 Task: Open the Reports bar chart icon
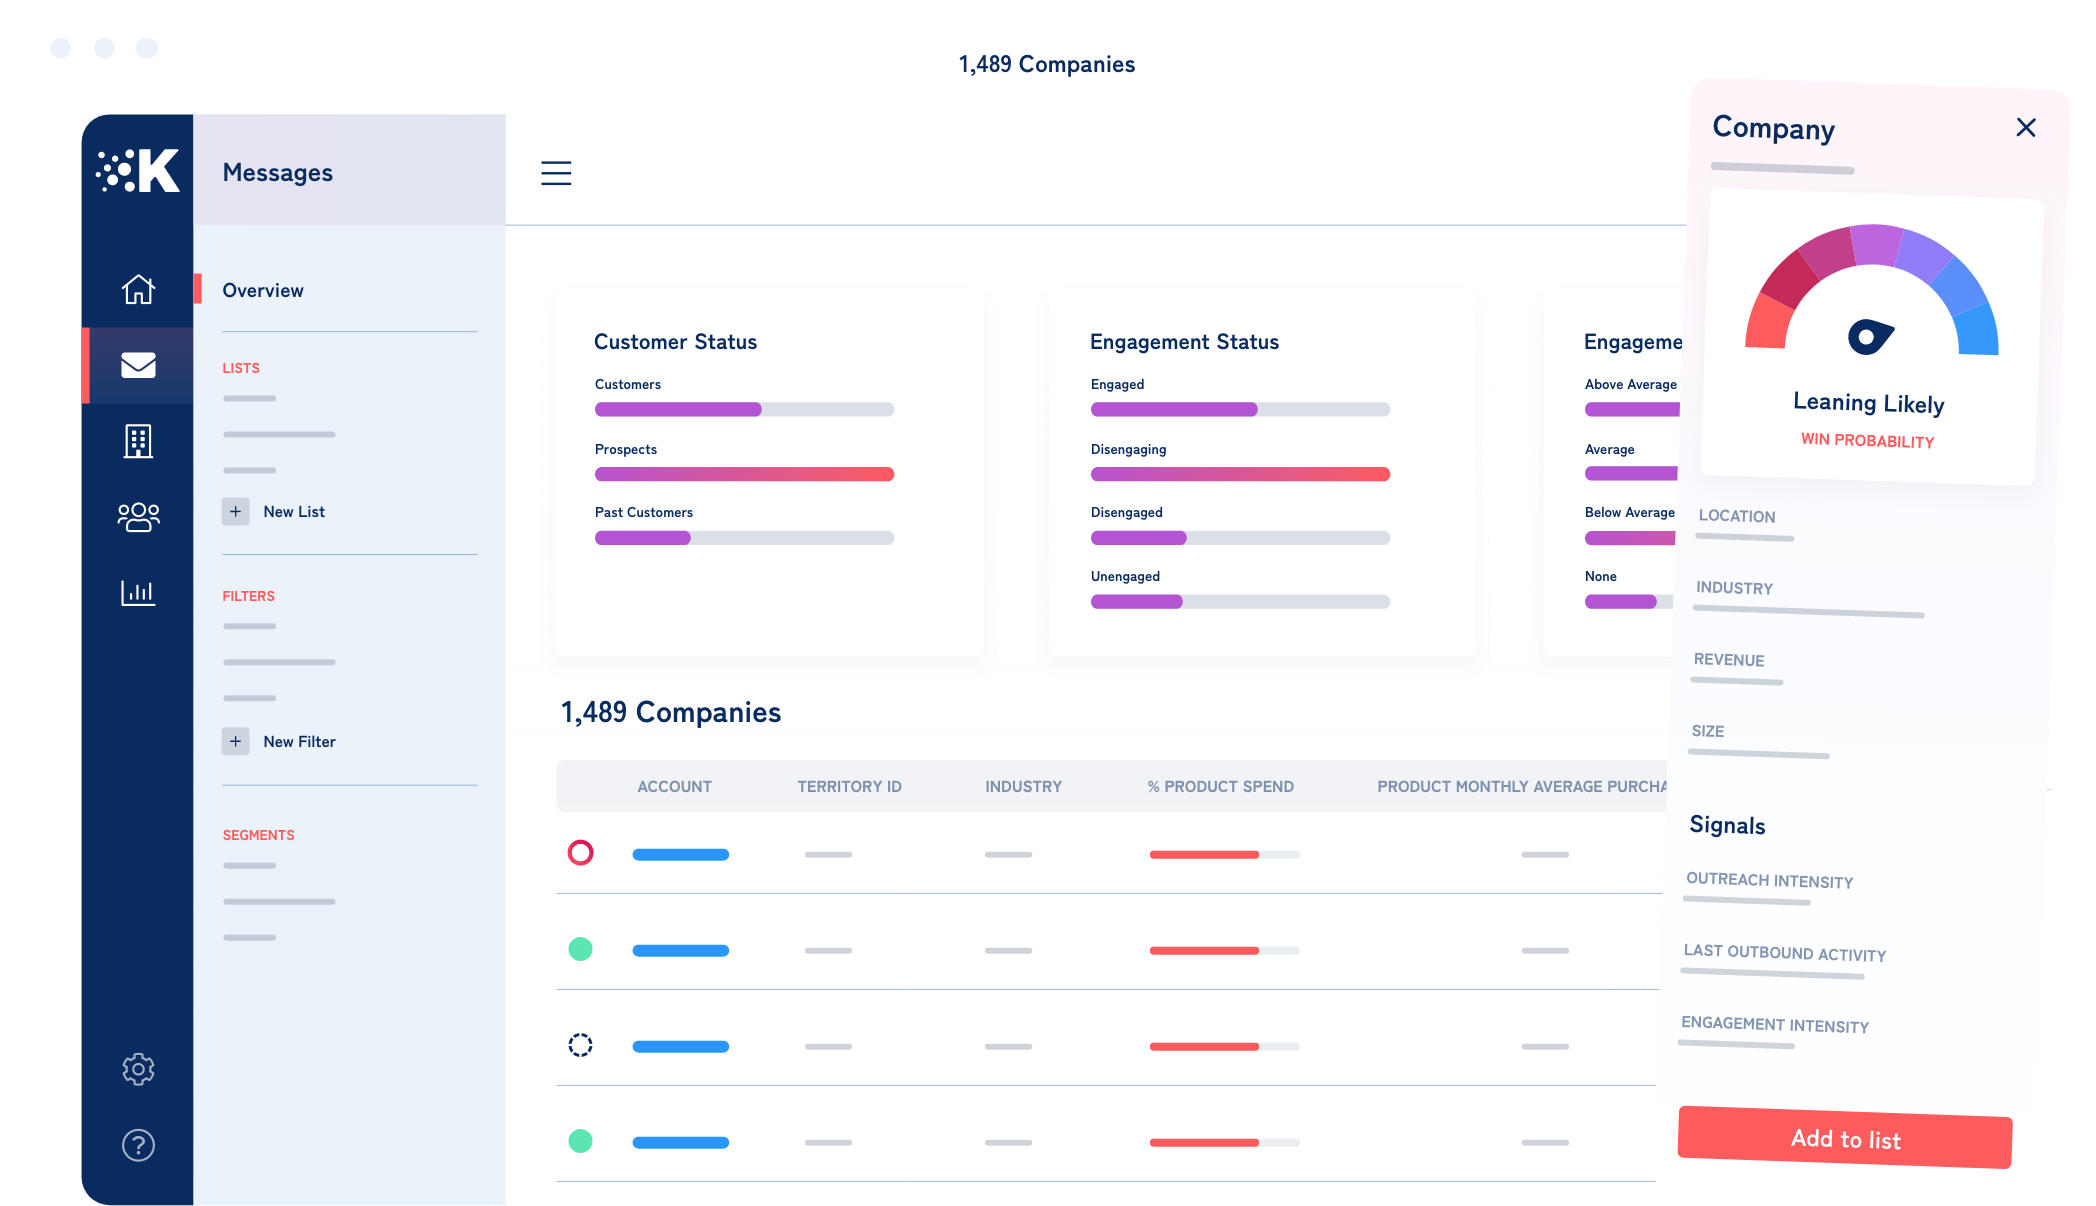(138, 592)
